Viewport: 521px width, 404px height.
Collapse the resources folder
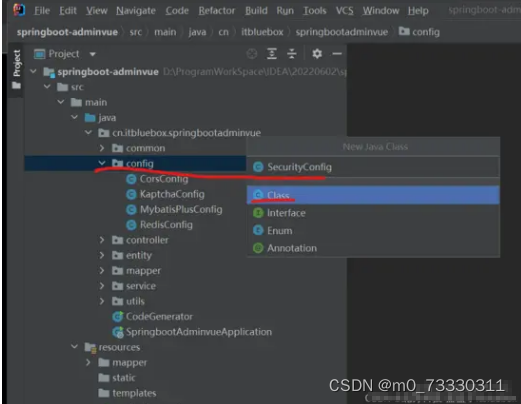click(75, 347)
